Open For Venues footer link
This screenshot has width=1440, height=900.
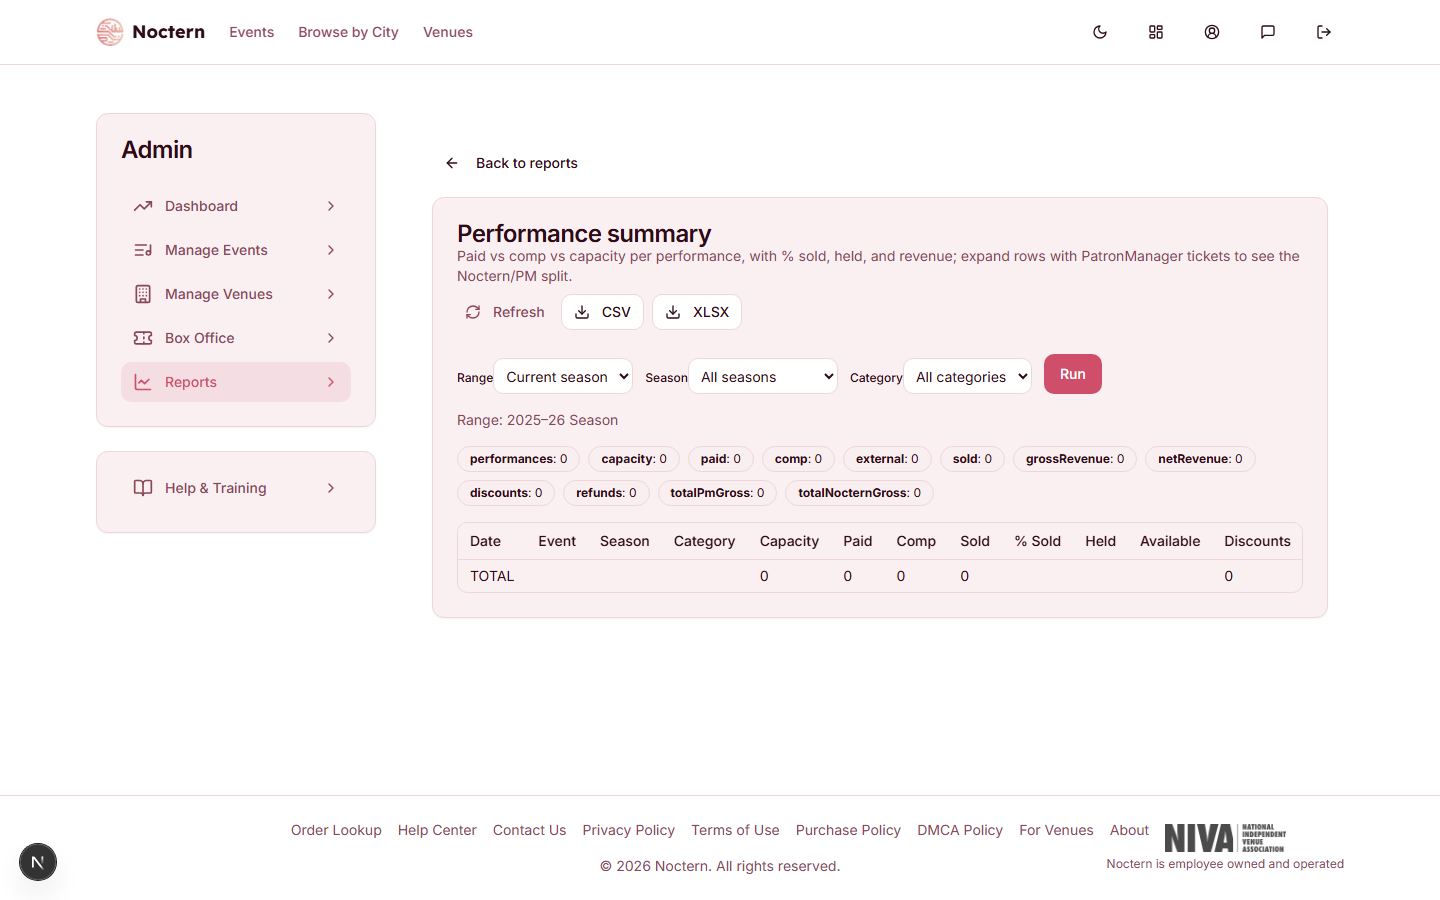(x=1056, y=830)
